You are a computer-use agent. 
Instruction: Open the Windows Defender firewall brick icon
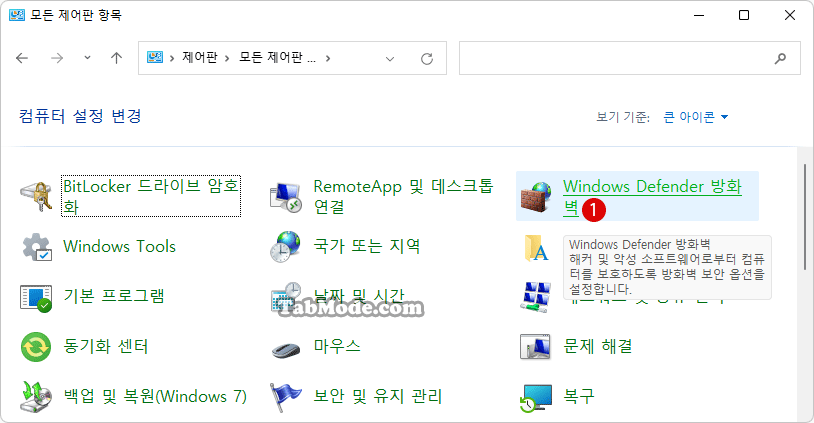click(x=536, y=197)
